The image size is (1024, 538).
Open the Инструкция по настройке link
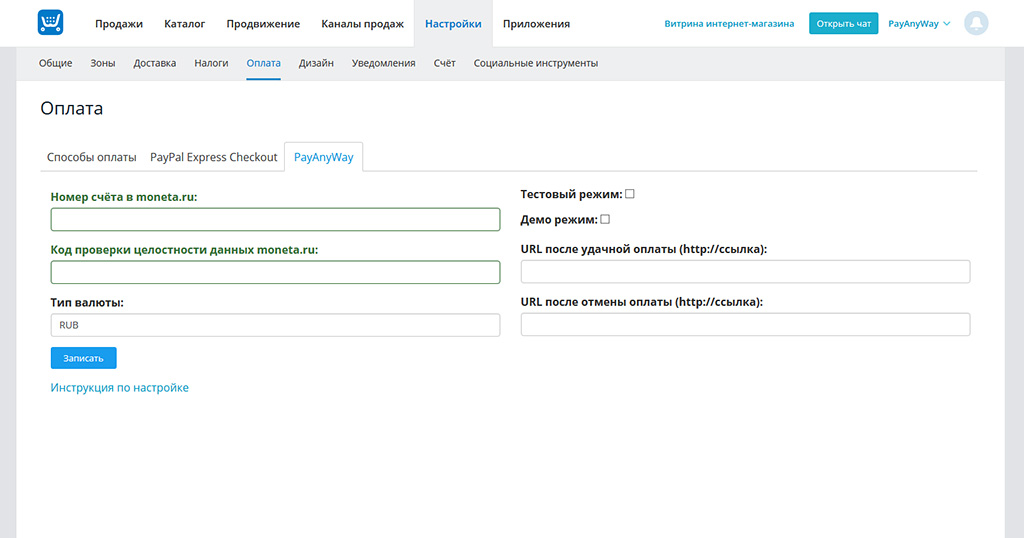tap(120, 388)
